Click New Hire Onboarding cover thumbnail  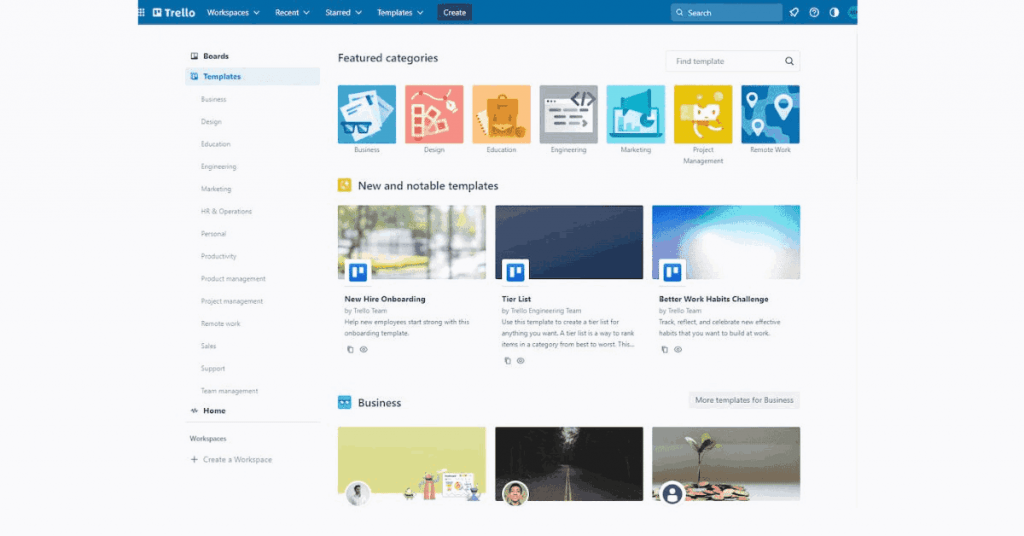pyautogui.click(x=412, y=242)
